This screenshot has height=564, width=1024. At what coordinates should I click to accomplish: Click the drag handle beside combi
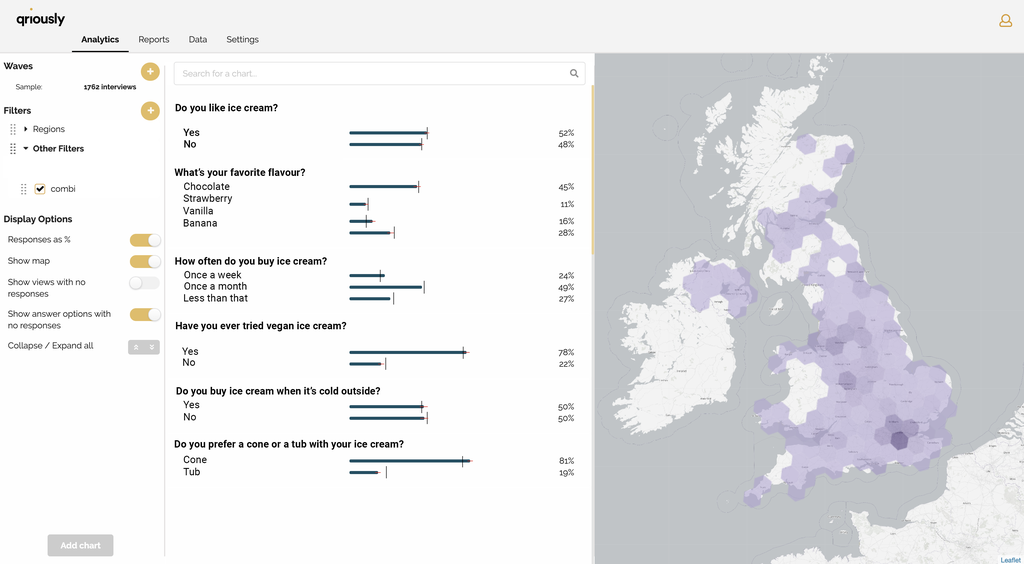click(x=24, y=189)
